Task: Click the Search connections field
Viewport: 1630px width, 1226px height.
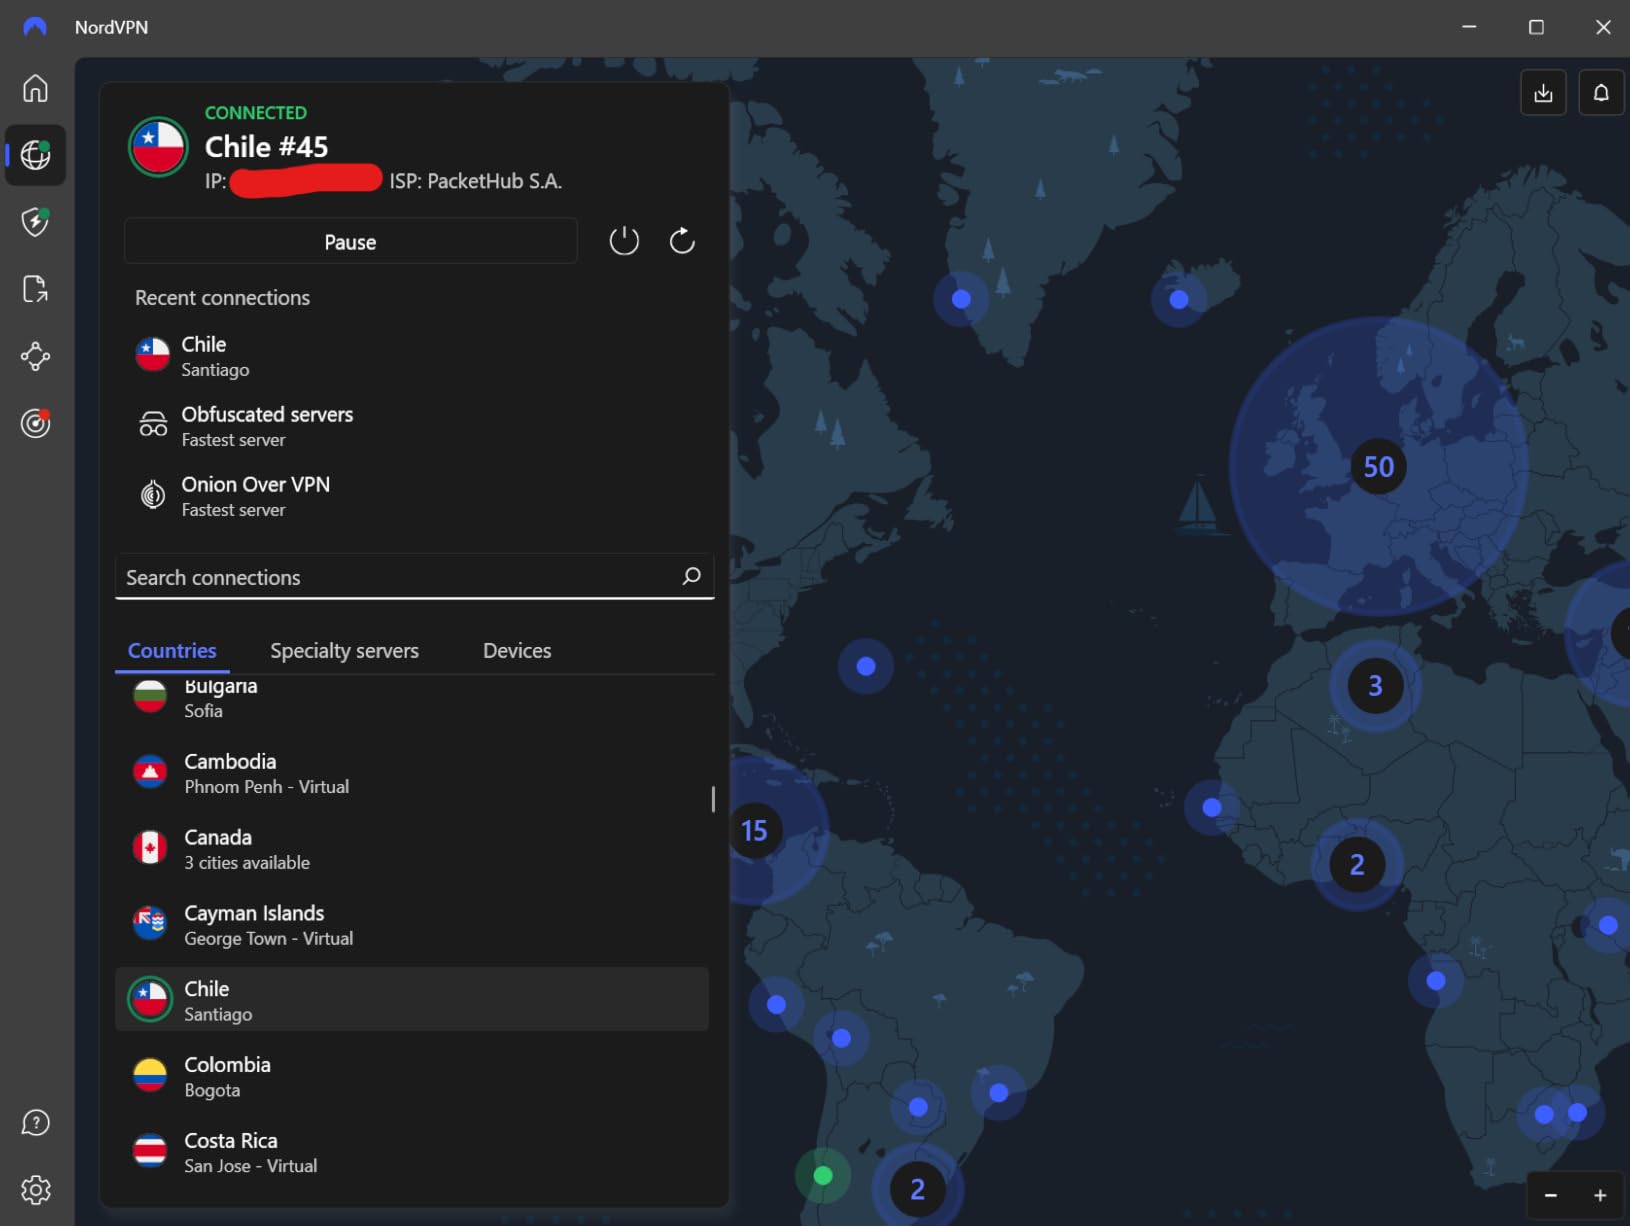Action: click(x=400, y=577)
